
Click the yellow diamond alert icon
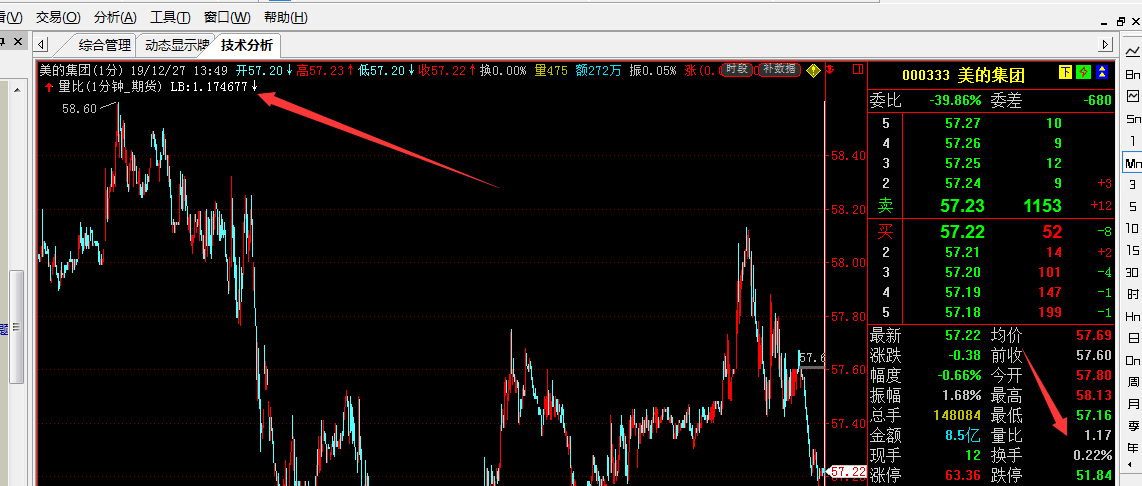(814, 71)
